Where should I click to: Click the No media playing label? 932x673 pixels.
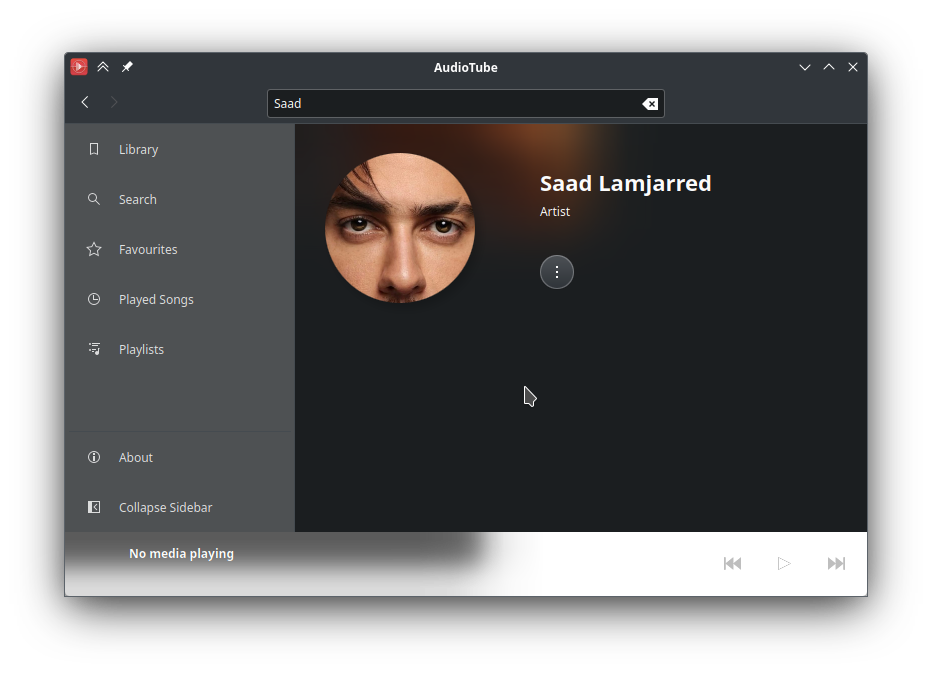[x=181, y=554]
